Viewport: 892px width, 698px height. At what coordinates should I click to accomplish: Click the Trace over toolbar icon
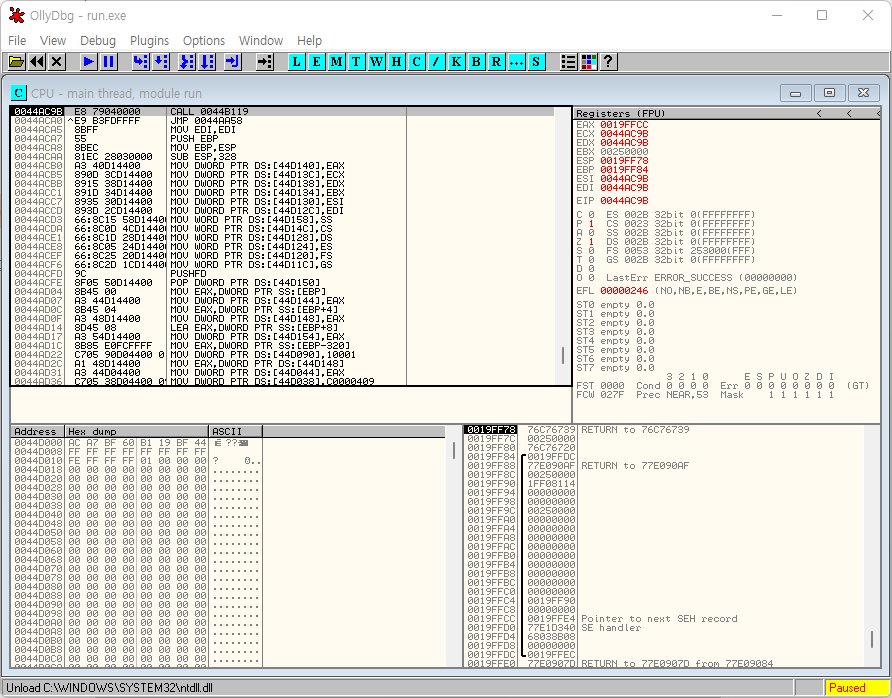(x=207, y=61)
